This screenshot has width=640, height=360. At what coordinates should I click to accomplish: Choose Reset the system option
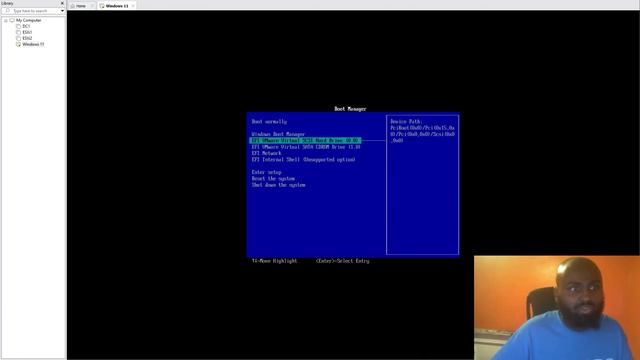coord(273,179)
